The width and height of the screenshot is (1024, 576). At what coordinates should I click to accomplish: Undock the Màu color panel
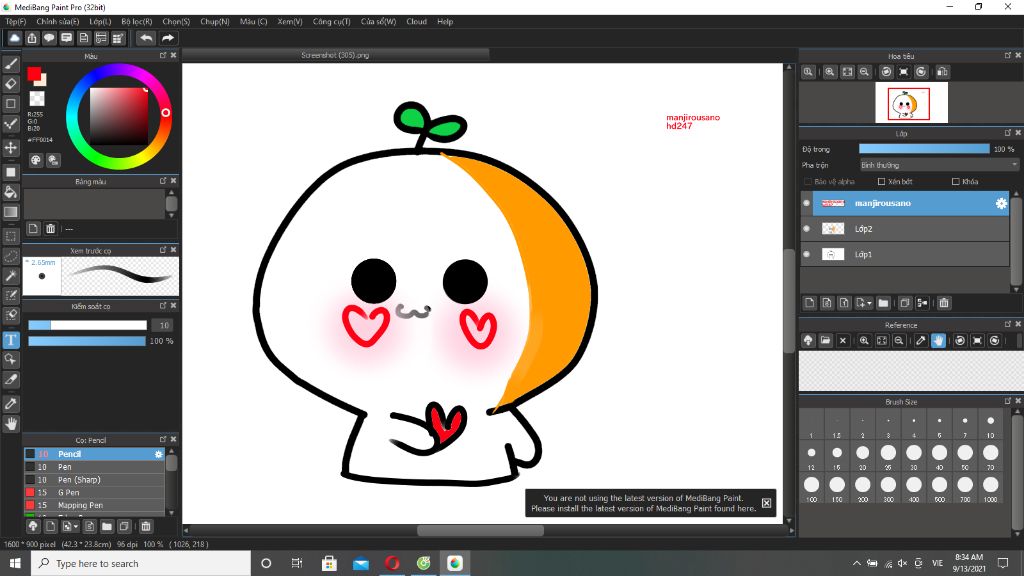point(163,56)
